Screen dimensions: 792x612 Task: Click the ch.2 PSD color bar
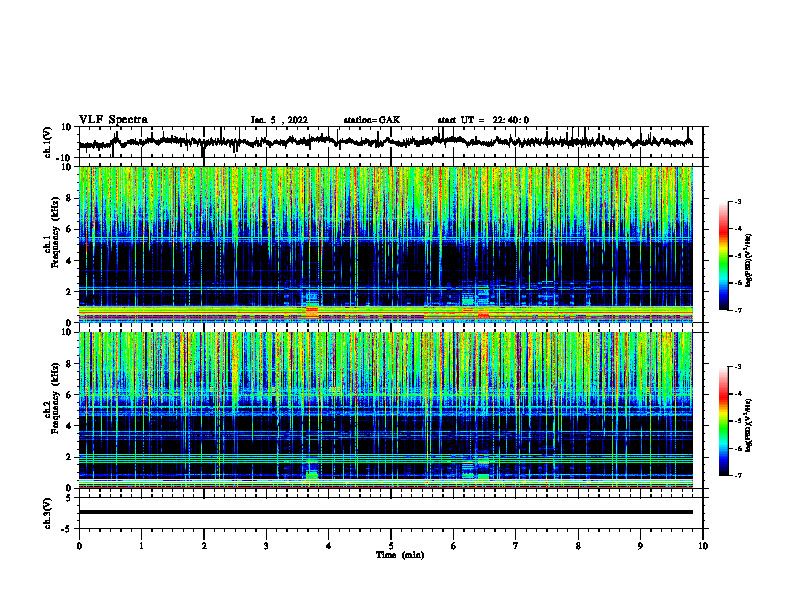click(724, 421)
